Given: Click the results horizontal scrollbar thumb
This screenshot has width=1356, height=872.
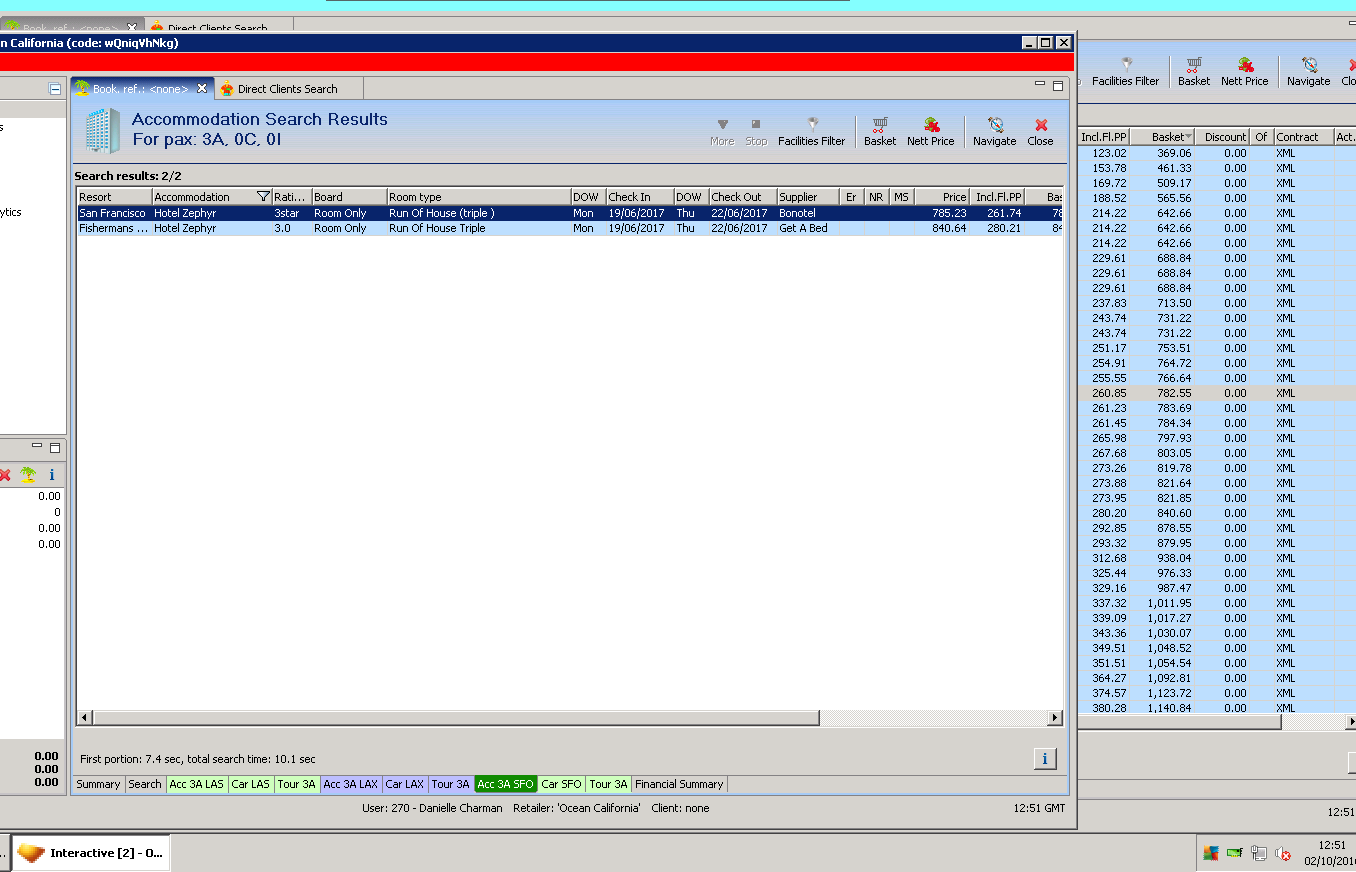Looking at the screenshot, I should pyautogui.click(x=455, y=718).
